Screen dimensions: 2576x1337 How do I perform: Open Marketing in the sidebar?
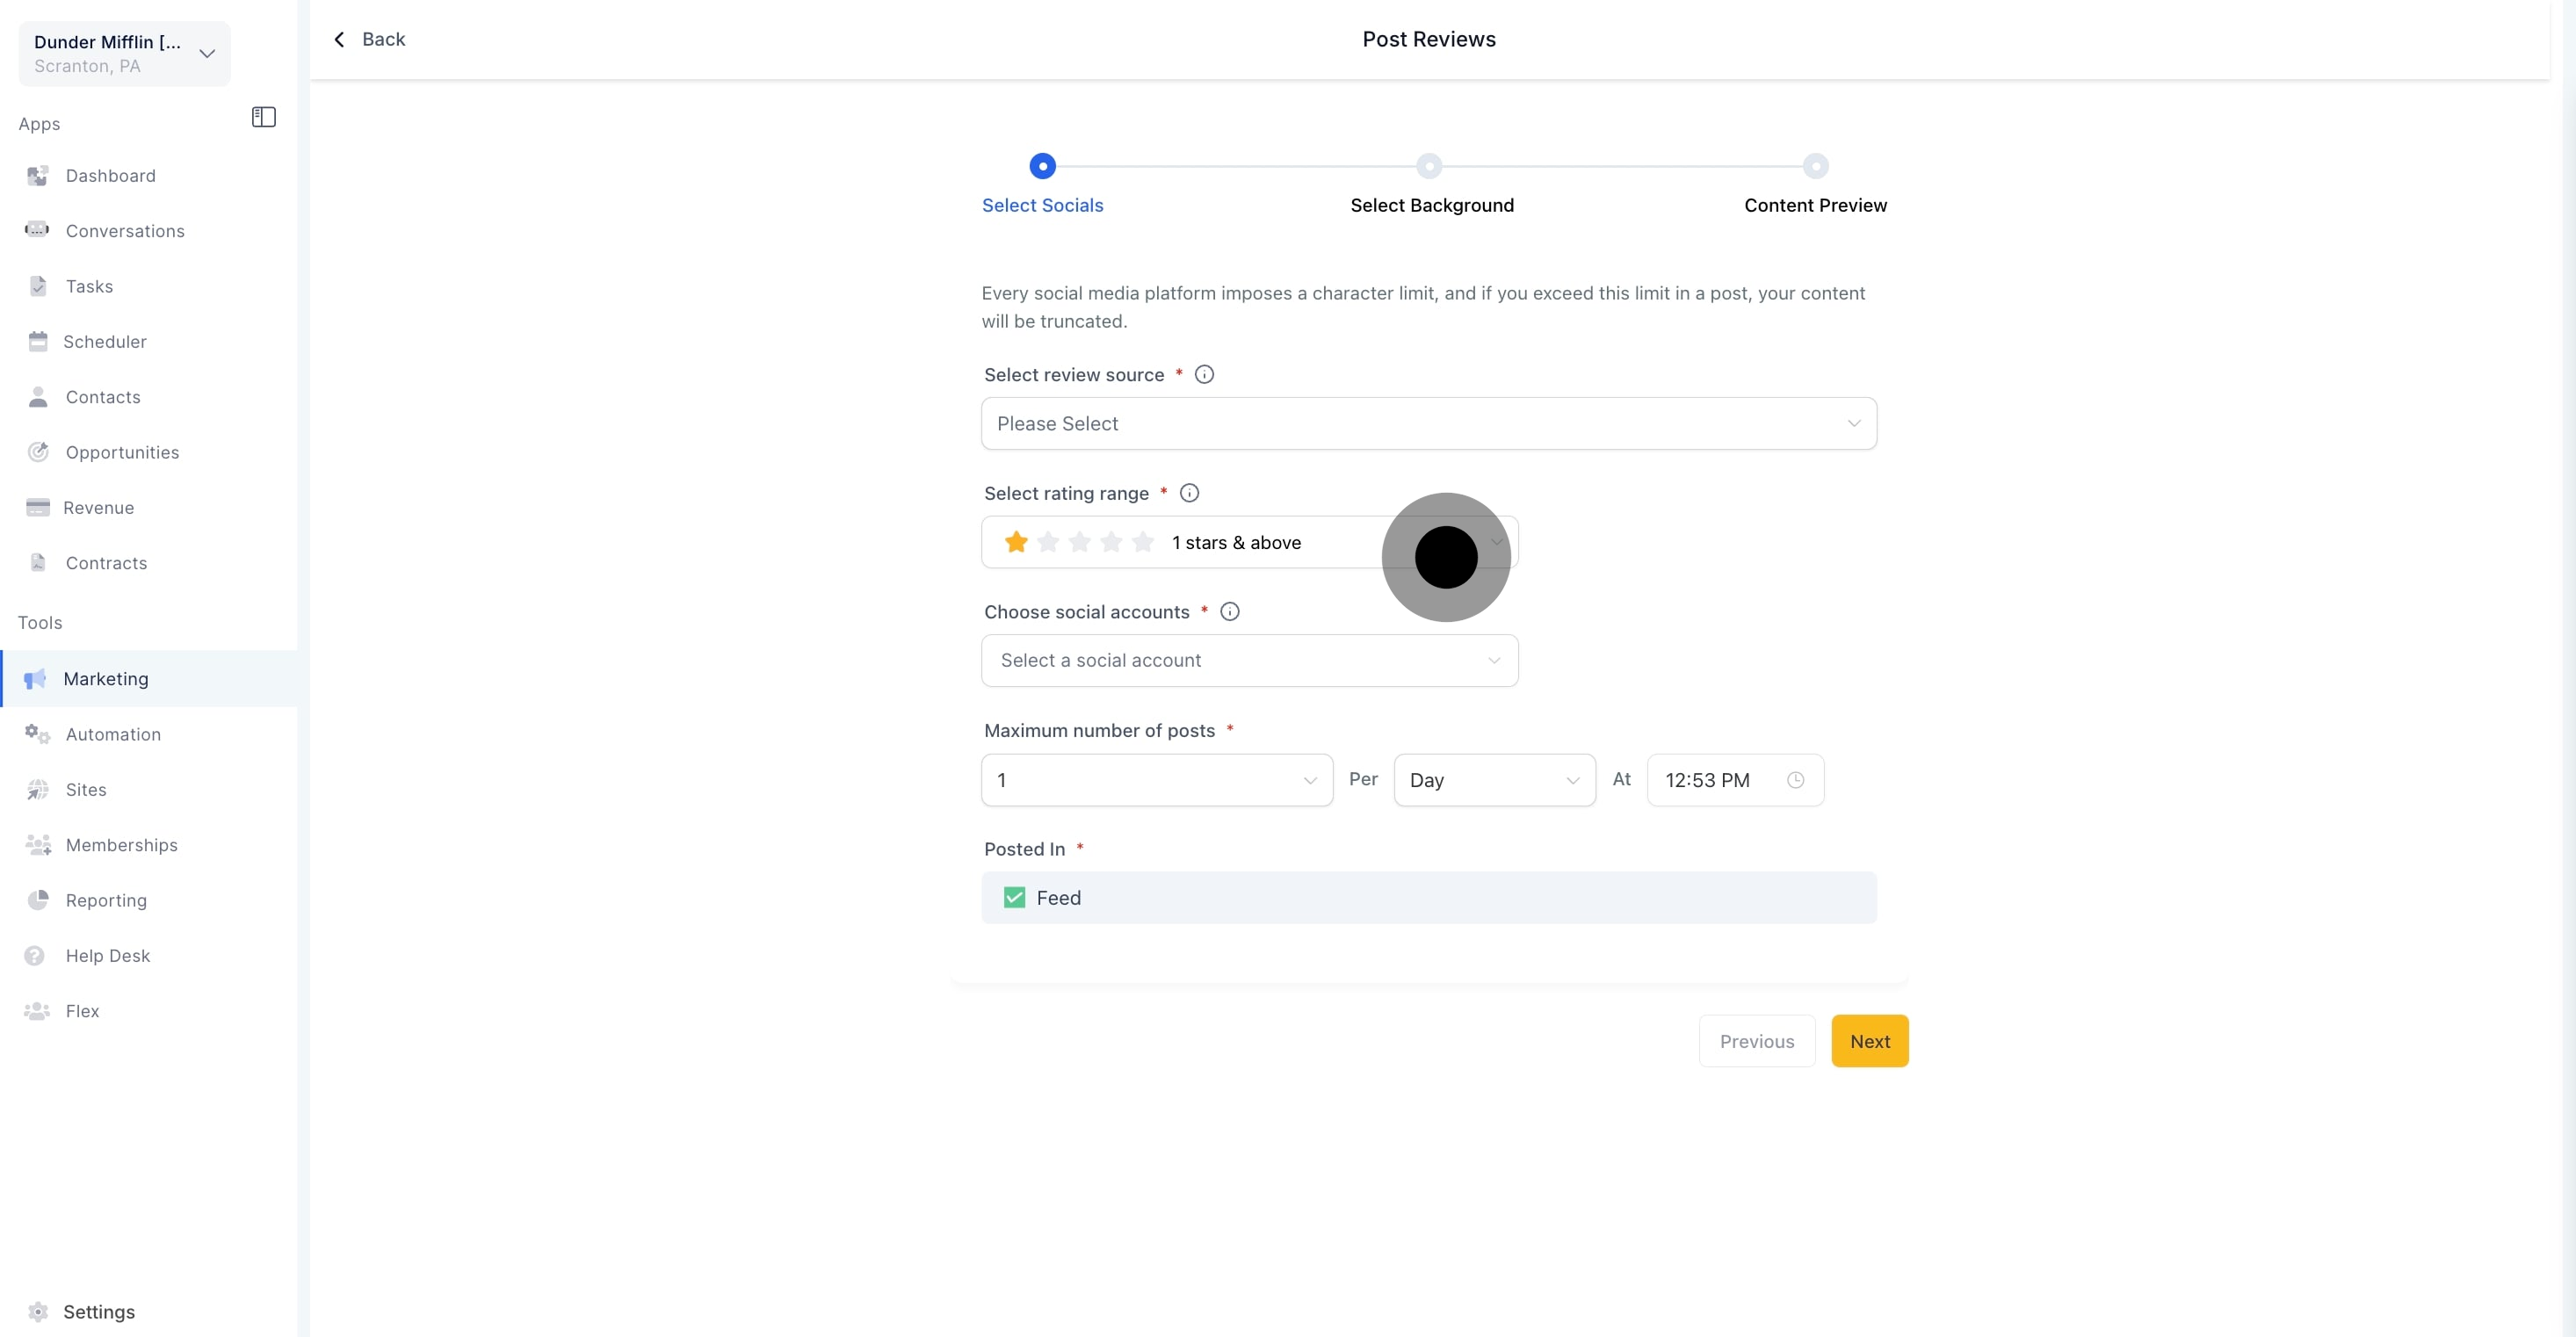pyautogui.click(x=105, y=679)
